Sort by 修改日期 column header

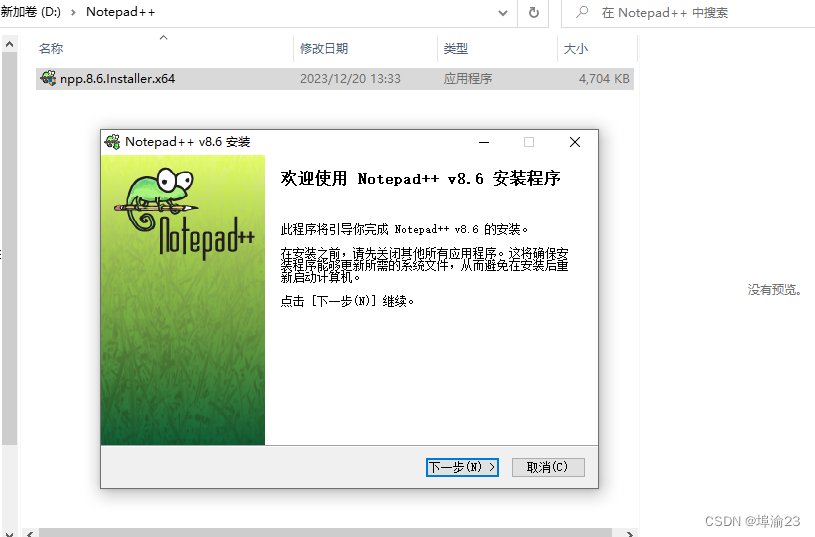(x=324, y=49)
